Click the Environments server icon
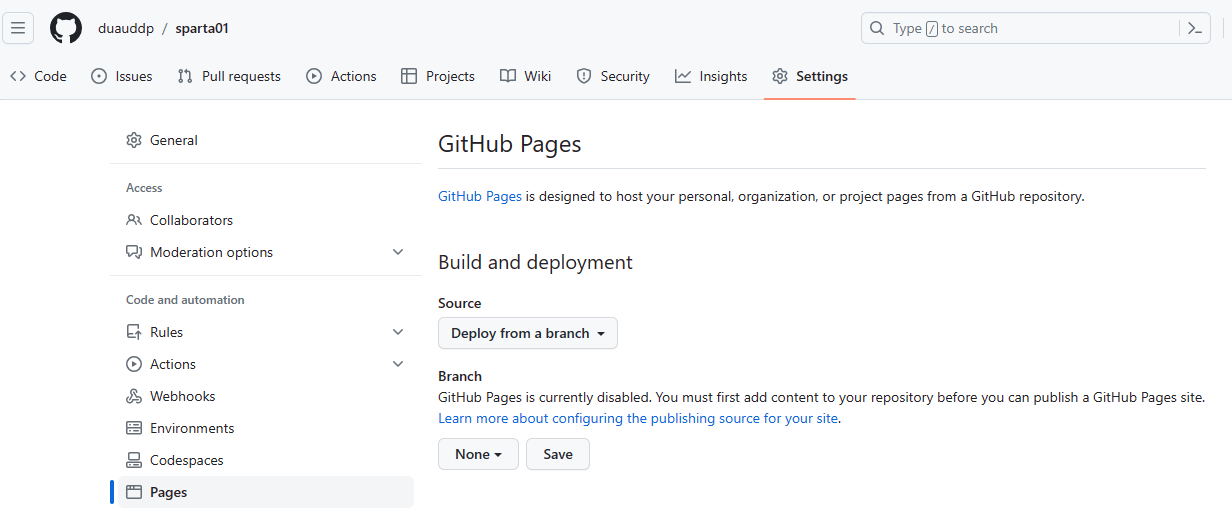Screen dimensions: 1232x514 134,428
